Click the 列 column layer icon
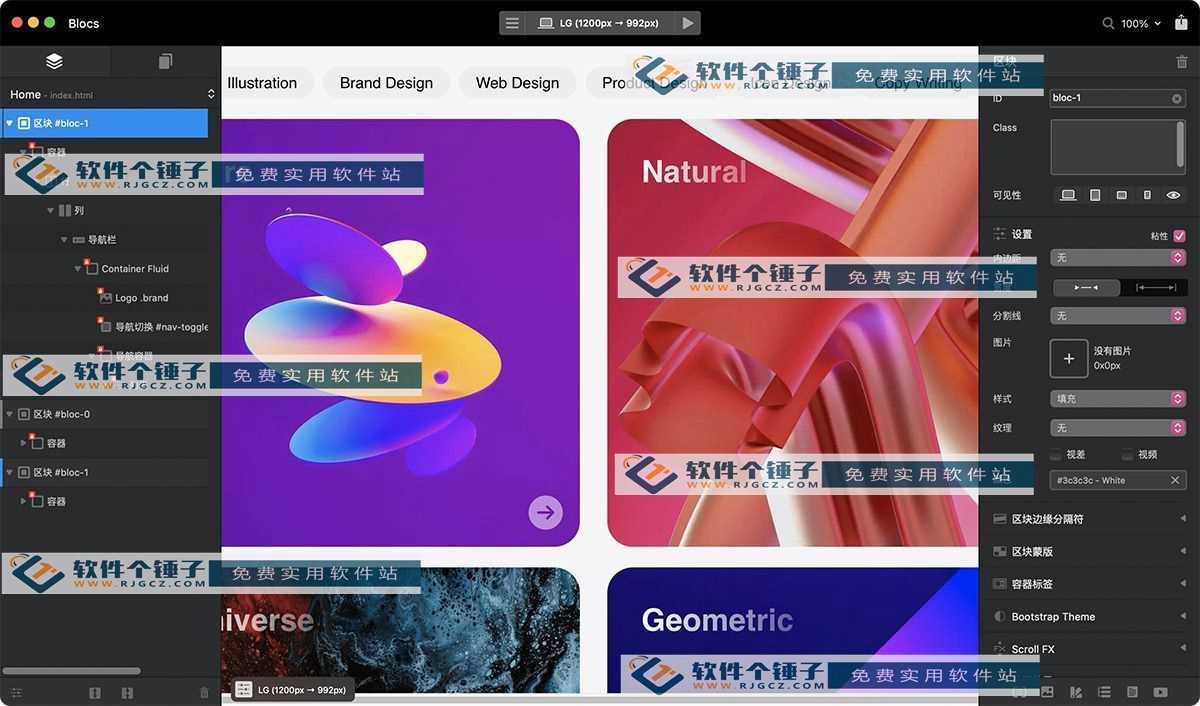Viewport: 1200px width, 706px height. (65, 211)
